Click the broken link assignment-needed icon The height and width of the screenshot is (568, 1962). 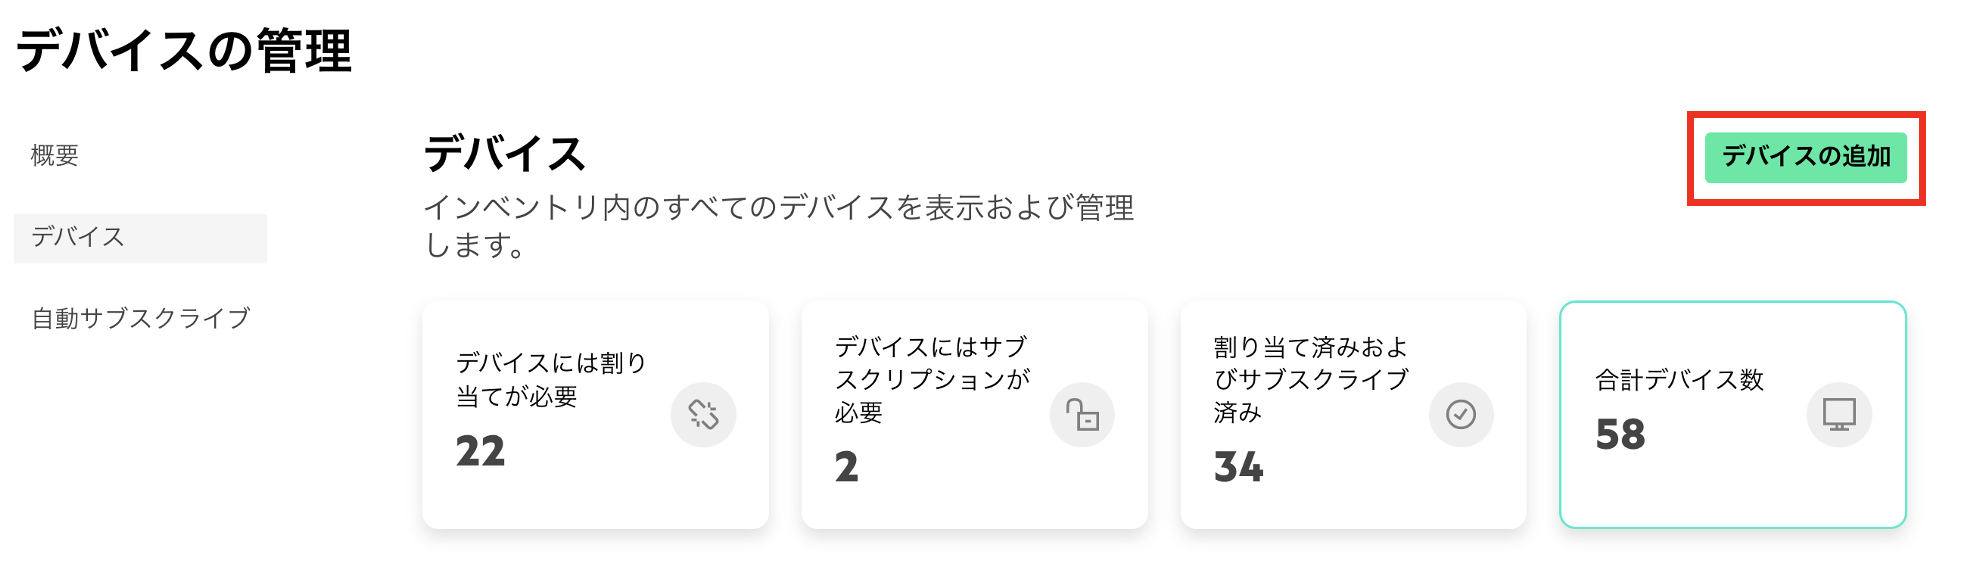(x=703, y=414)
